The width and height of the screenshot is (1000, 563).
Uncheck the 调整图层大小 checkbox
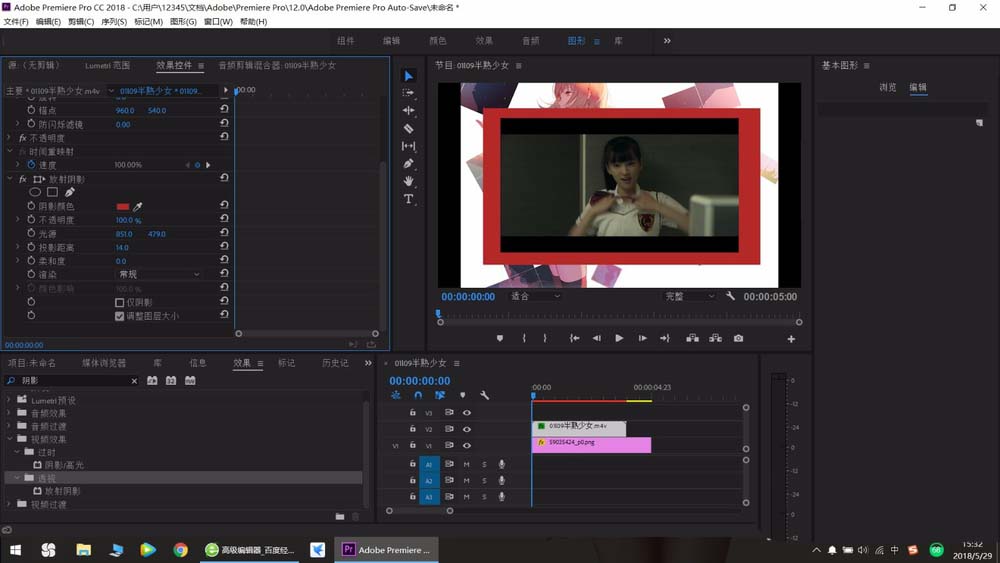[119, 316]
